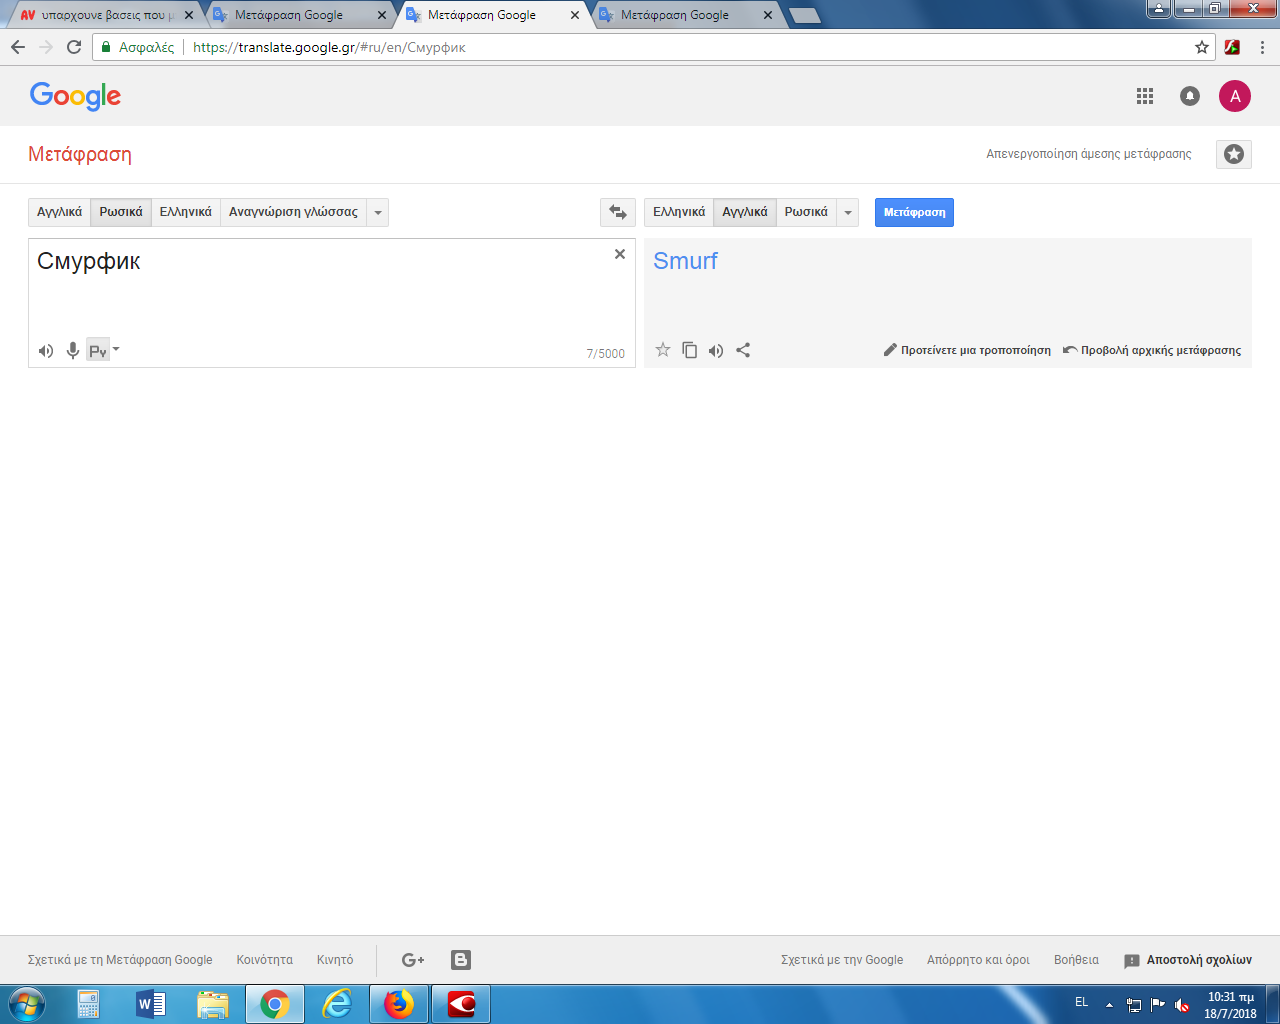Bookmark this page with star icon
This screenshot has width=1280, height=1024.
tap(1202, 47)
